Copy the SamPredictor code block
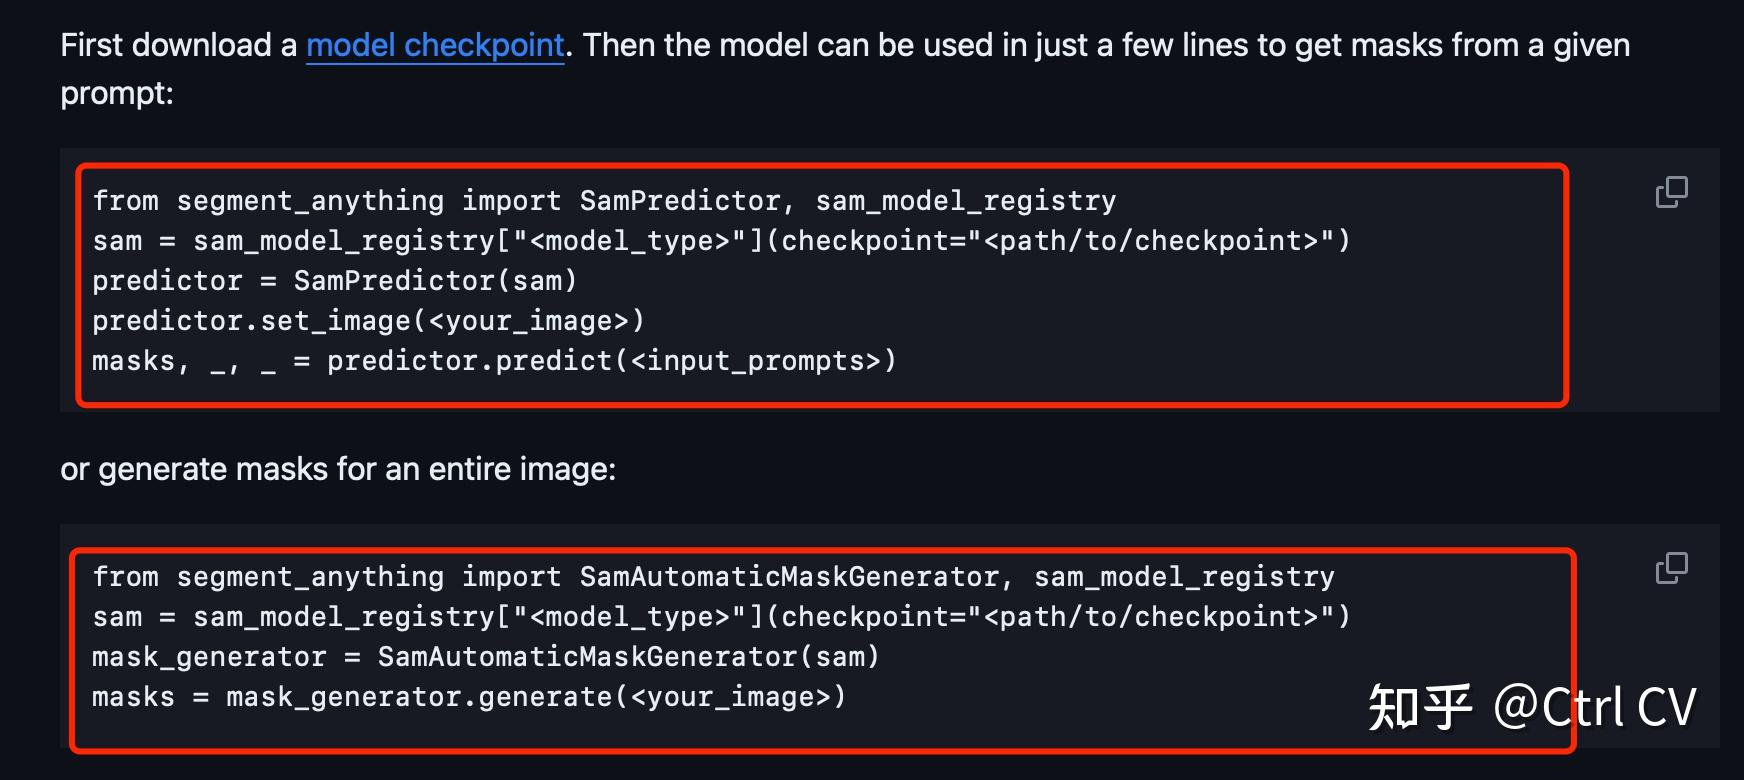The height and width of the screenshot is (780, 1744). tap(1671, 192)
